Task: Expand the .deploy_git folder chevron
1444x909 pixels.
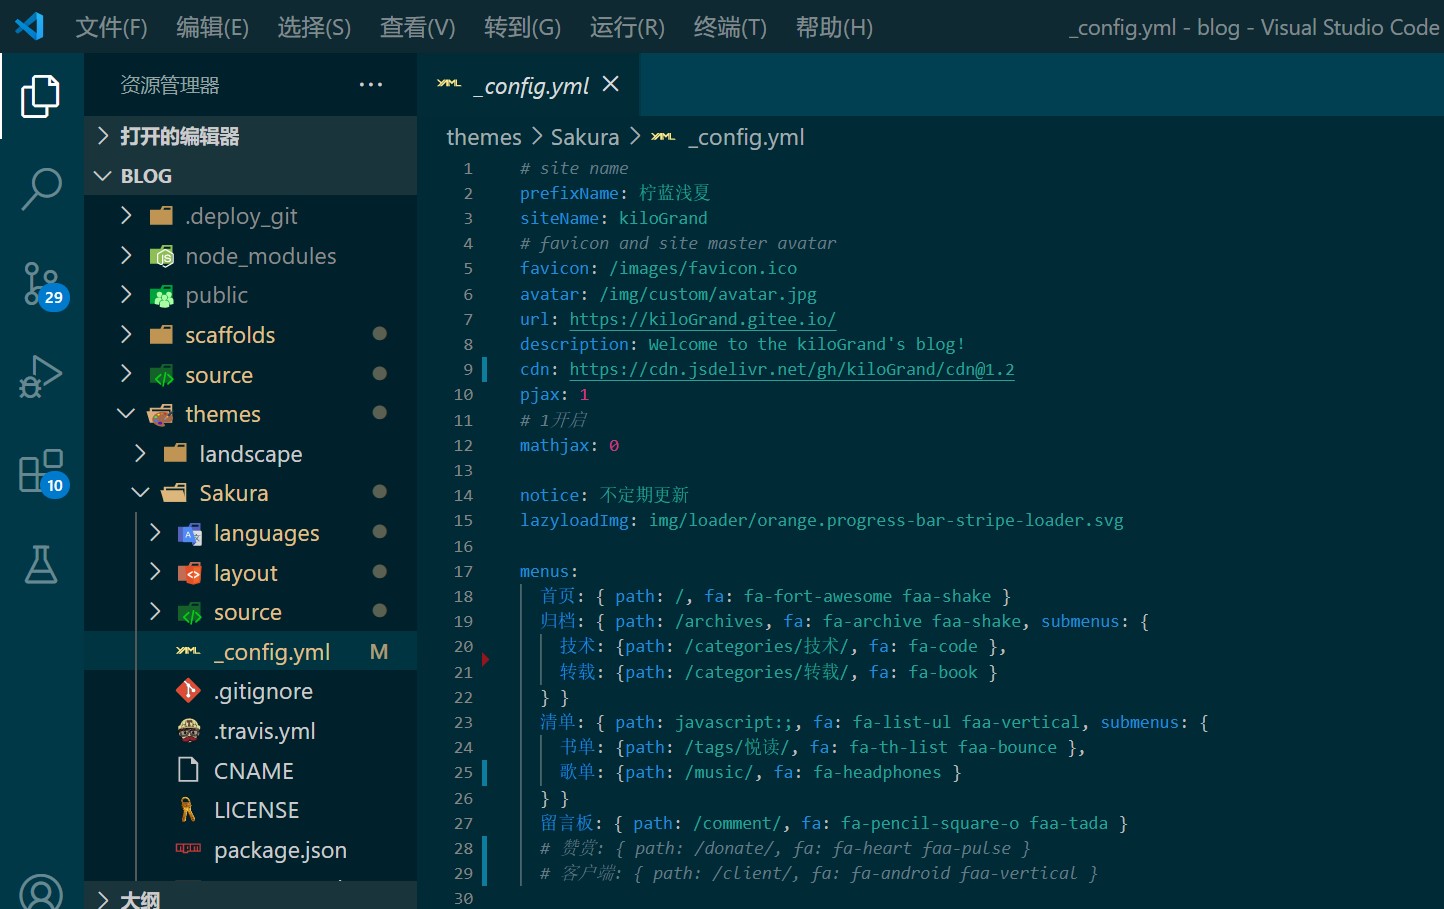Action: (x=126, y=216)
